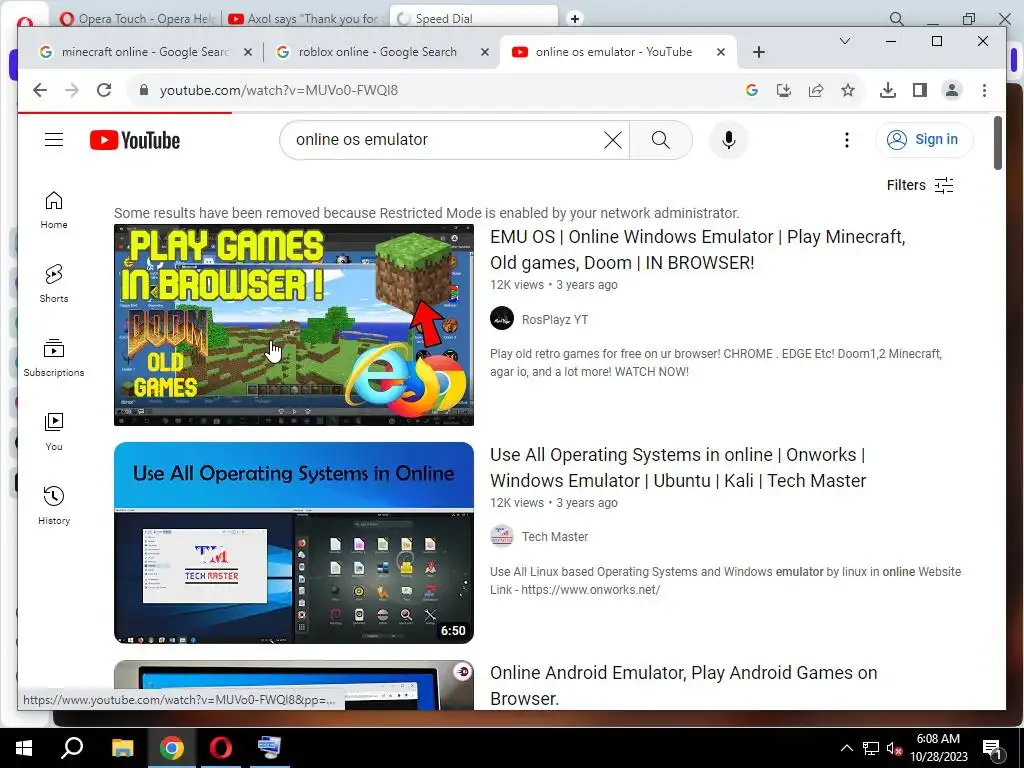This screenshot has width=1024, height=768.
Task: Click the Sign in button
Action: point(923,140)
